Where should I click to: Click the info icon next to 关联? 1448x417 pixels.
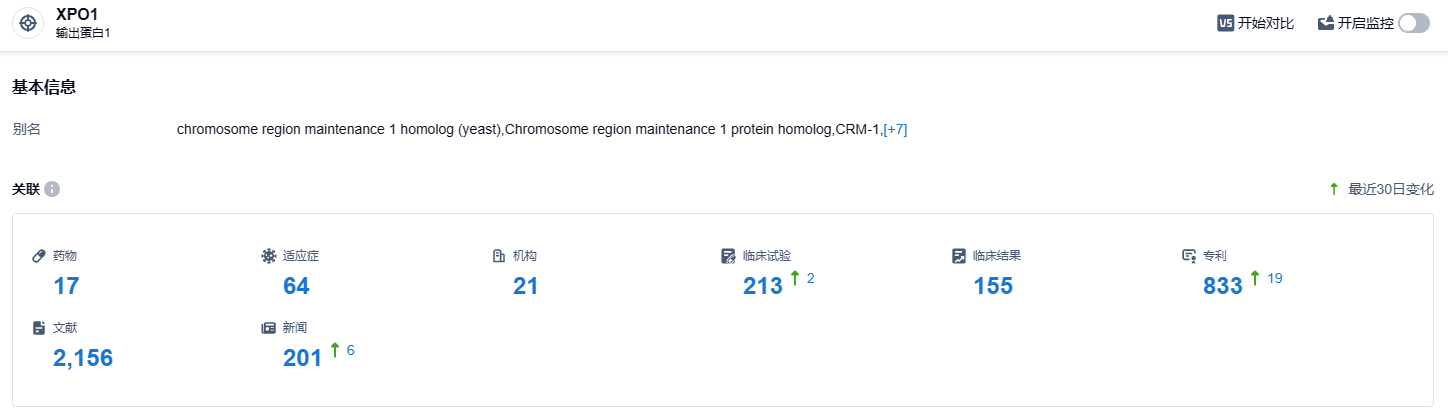pos(52,189)
